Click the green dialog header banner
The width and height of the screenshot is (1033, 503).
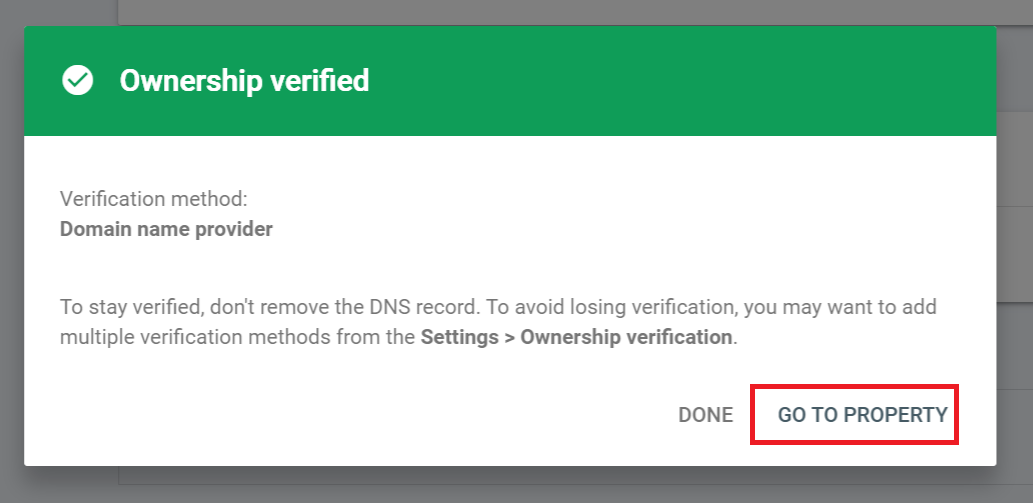[x=650, y=80]
